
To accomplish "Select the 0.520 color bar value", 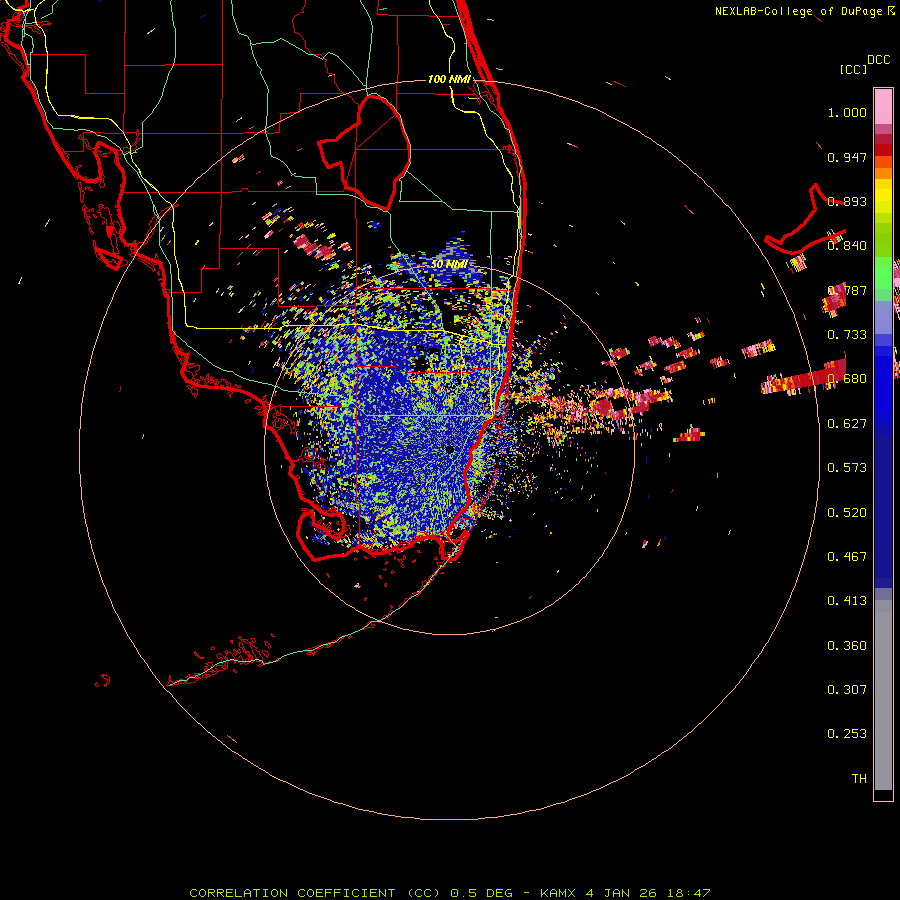I will pyautogui.click(x=847, y=513).
